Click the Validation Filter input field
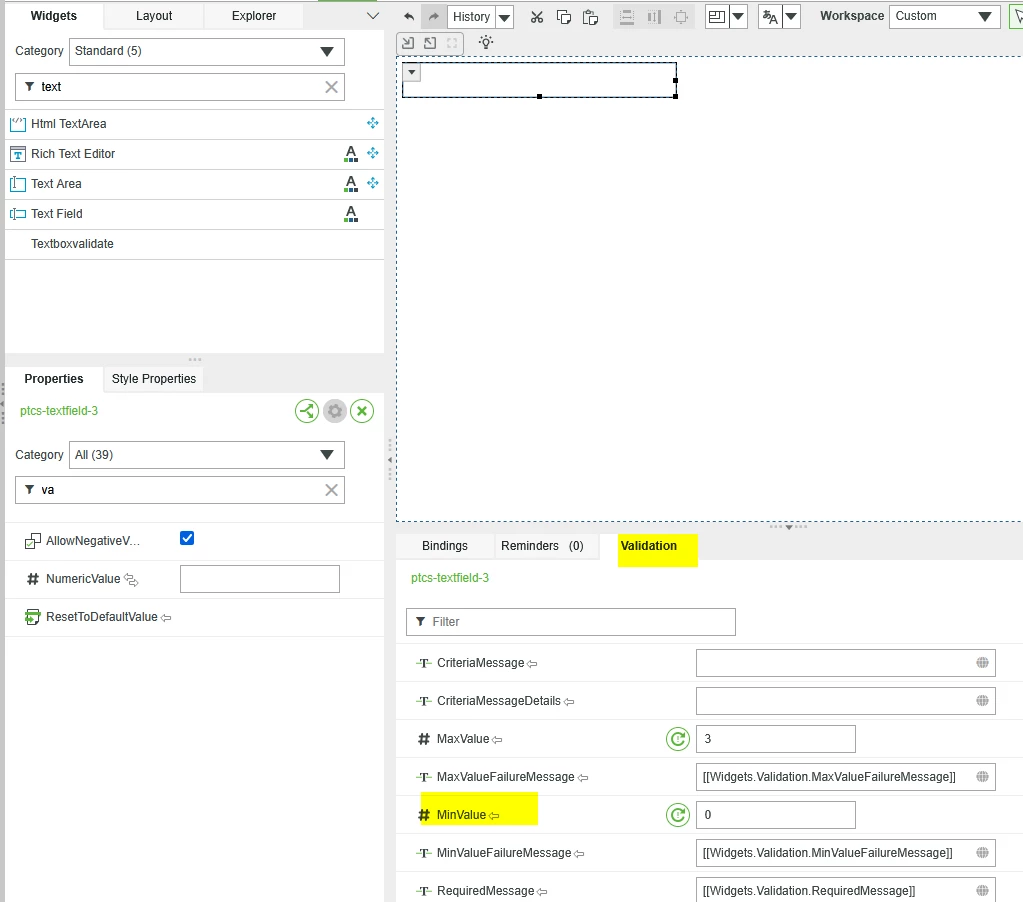This screenshot has width=1023, height=902. tap(571, 622)
